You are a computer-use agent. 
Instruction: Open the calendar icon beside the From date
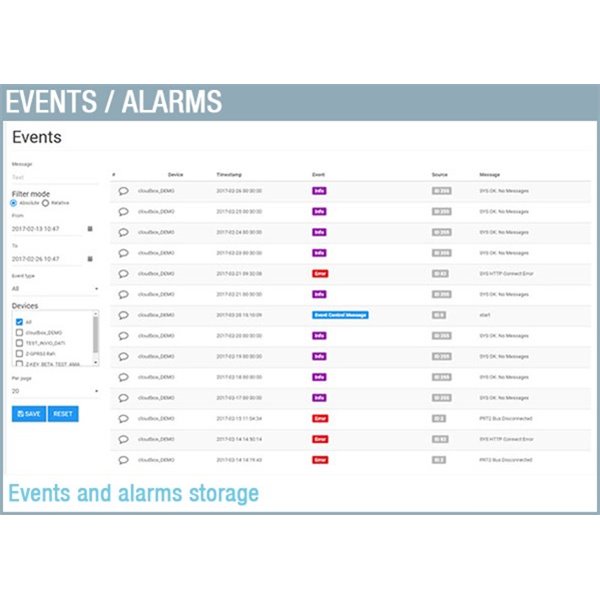[x=90, y=229]
